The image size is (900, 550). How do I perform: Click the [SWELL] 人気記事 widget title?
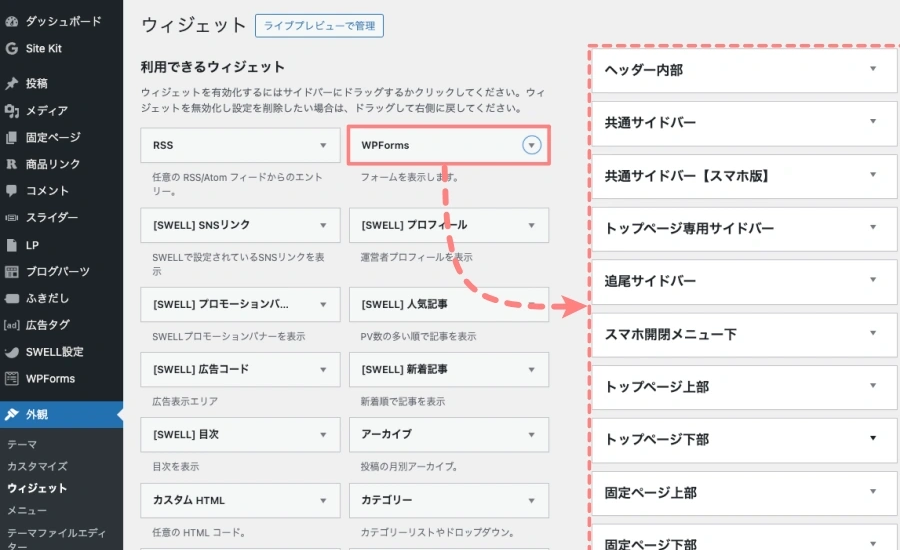(405, 304)
